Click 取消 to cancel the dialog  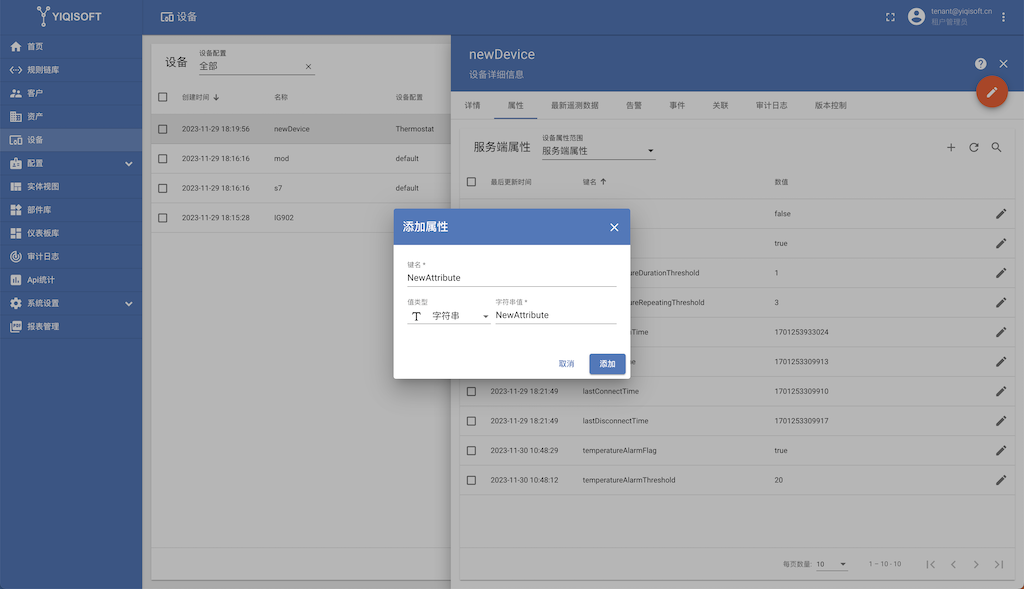(566, 364)
